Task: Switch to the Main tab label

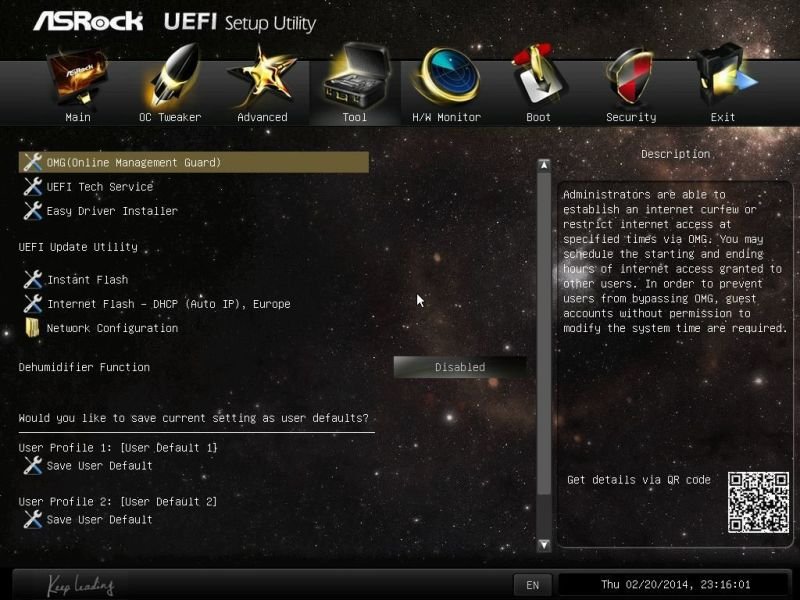Action: pyautogui.click(x=78, y=117)
